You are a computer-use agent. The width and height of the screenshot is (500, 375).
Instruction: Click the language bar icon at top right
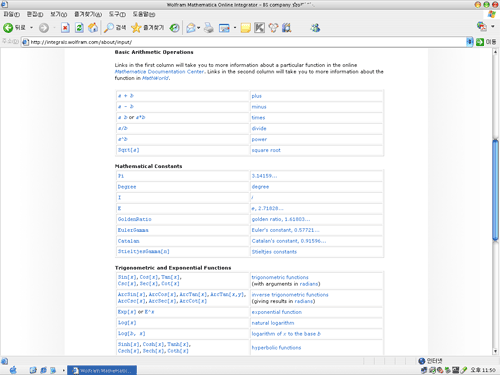point(482,26)
